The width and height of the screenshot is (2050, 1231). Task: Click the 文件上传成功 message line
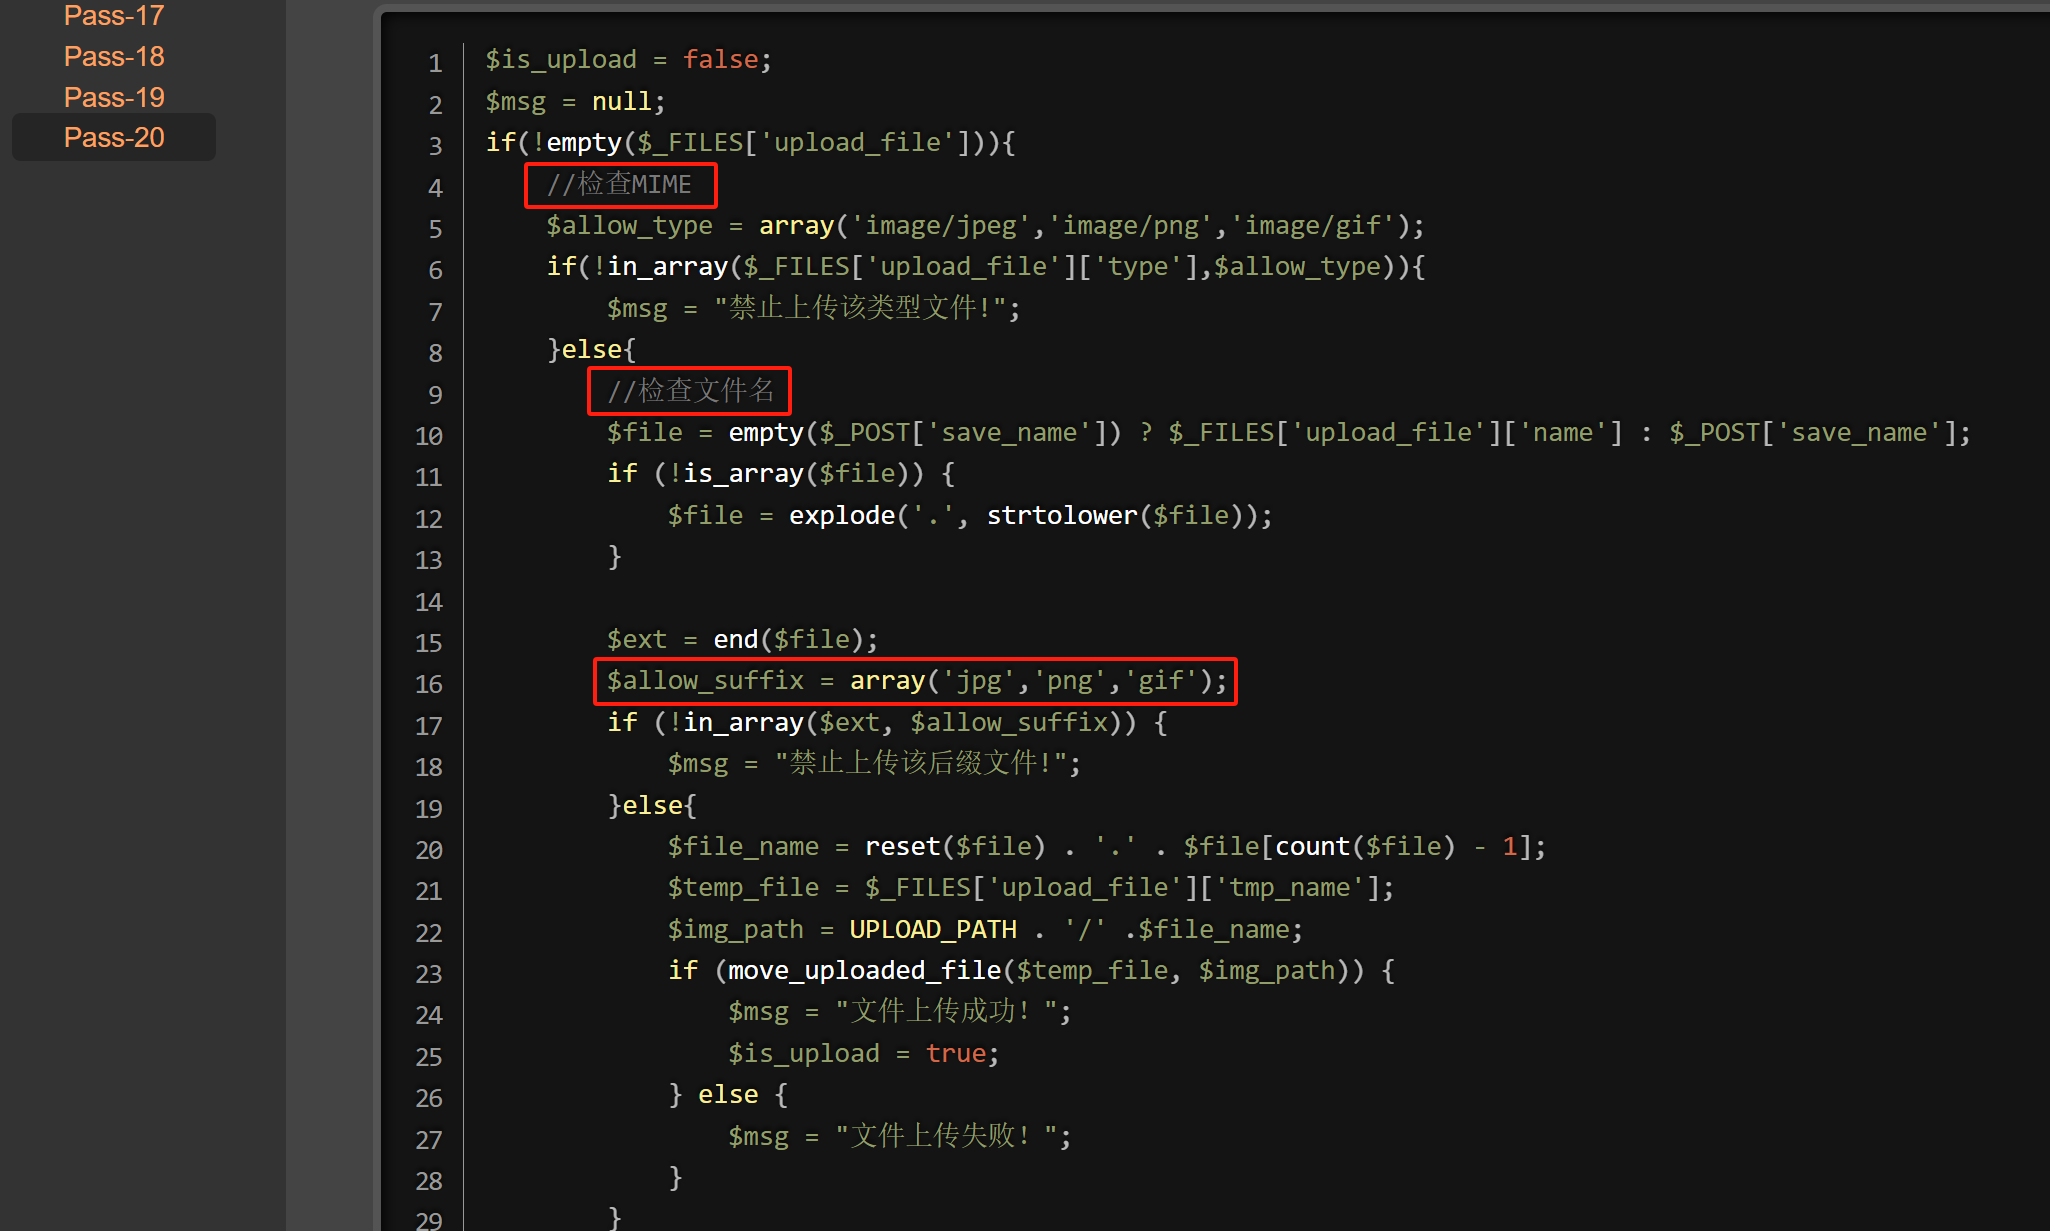(x=899, y=1012)
